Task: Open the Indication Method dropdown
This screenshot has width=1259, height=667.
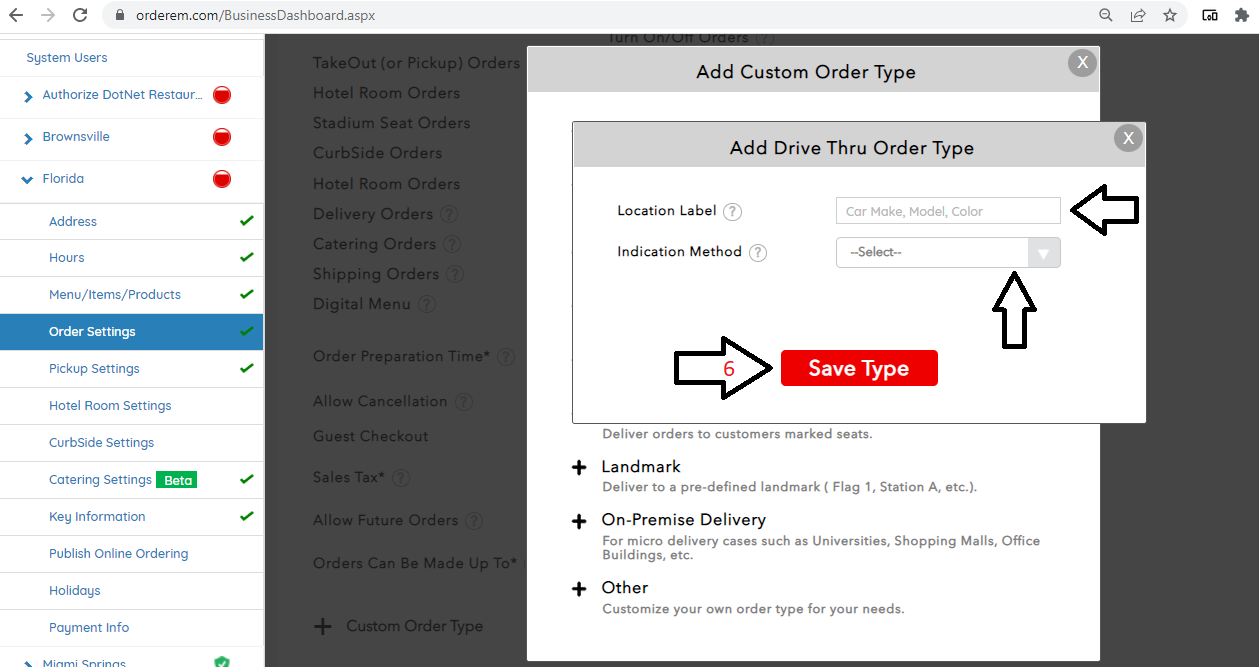Action: (947, 252)
